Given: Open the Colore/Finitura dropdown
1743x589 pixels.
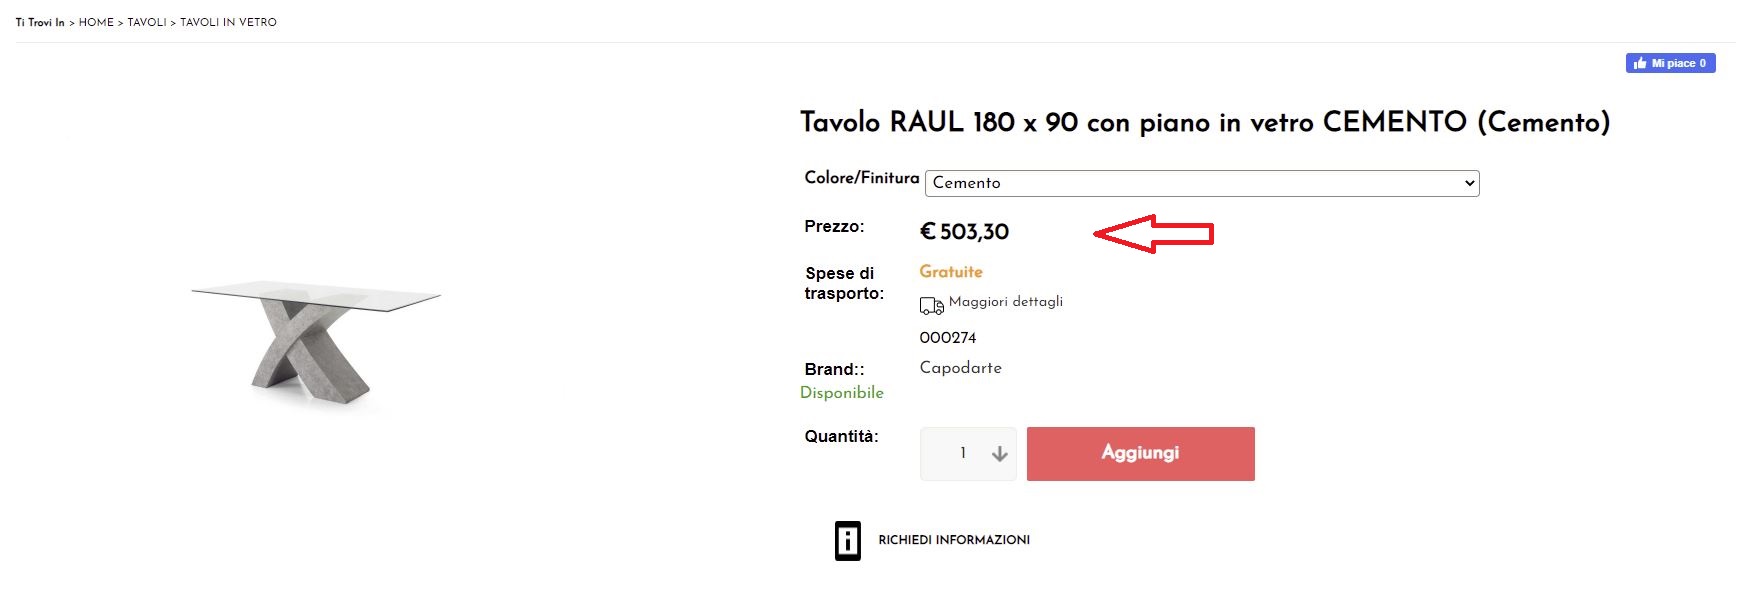Looking at the screenshot, I should (1202, 183).
